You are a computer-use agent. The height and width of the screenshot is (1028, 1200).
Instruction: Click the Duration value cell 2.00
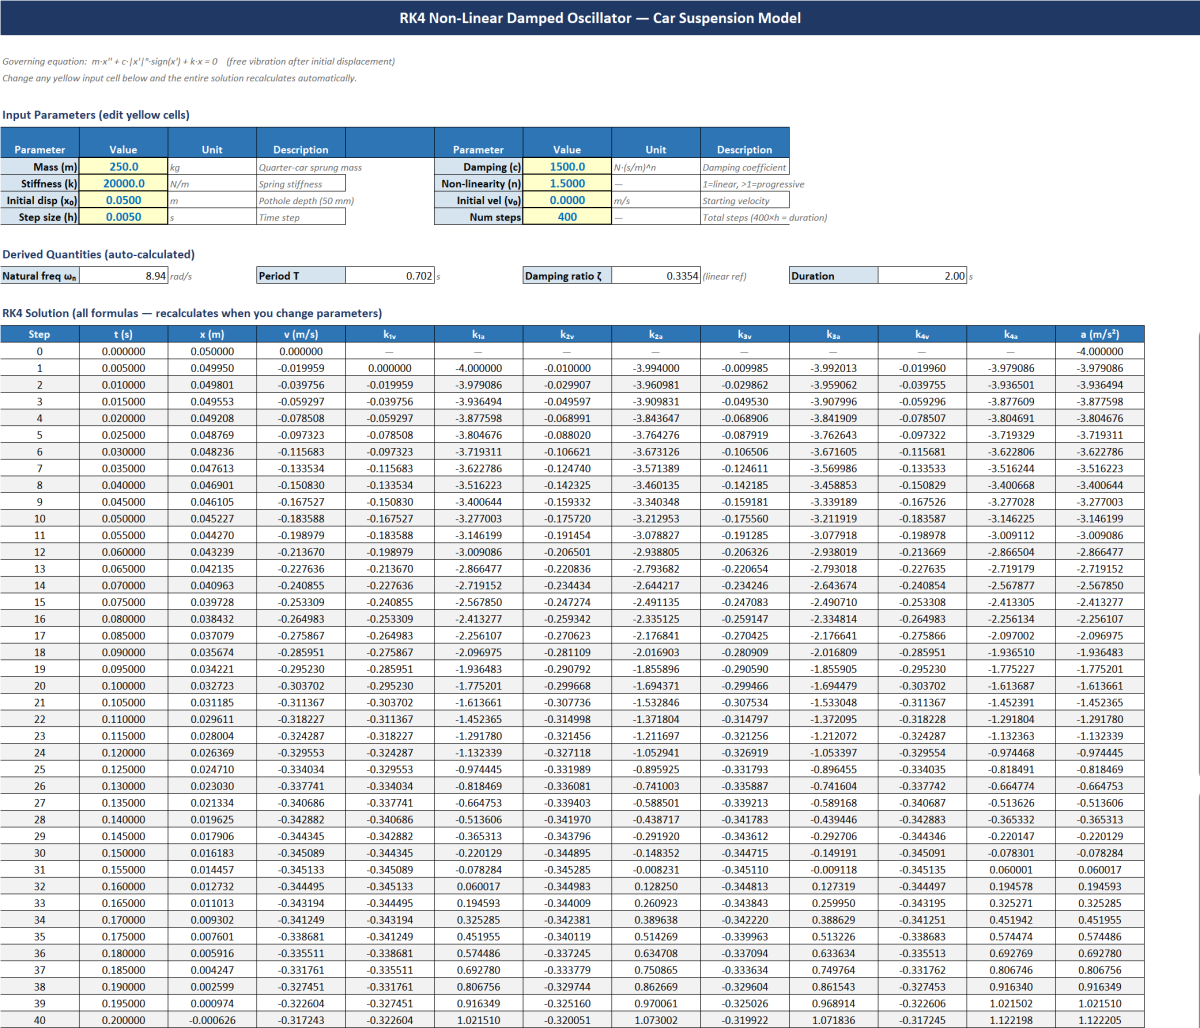(921, 276)
